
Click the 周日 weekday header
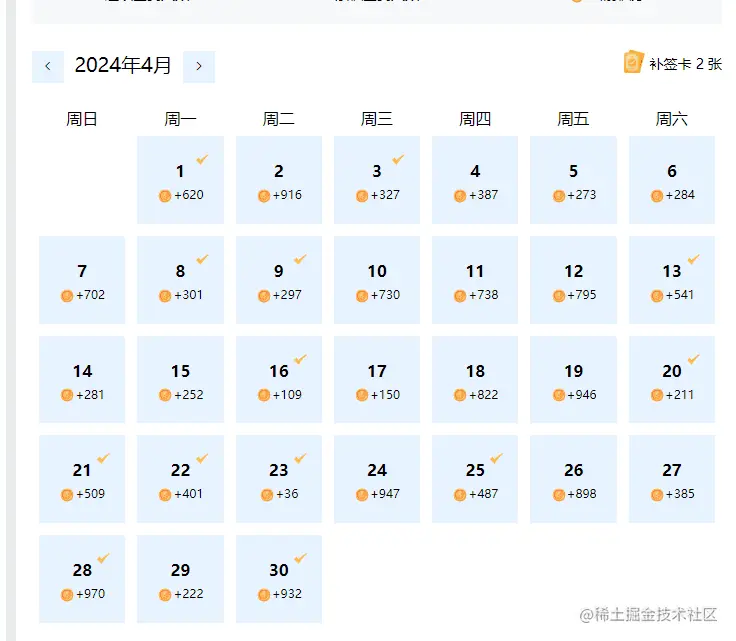[82, 119]
